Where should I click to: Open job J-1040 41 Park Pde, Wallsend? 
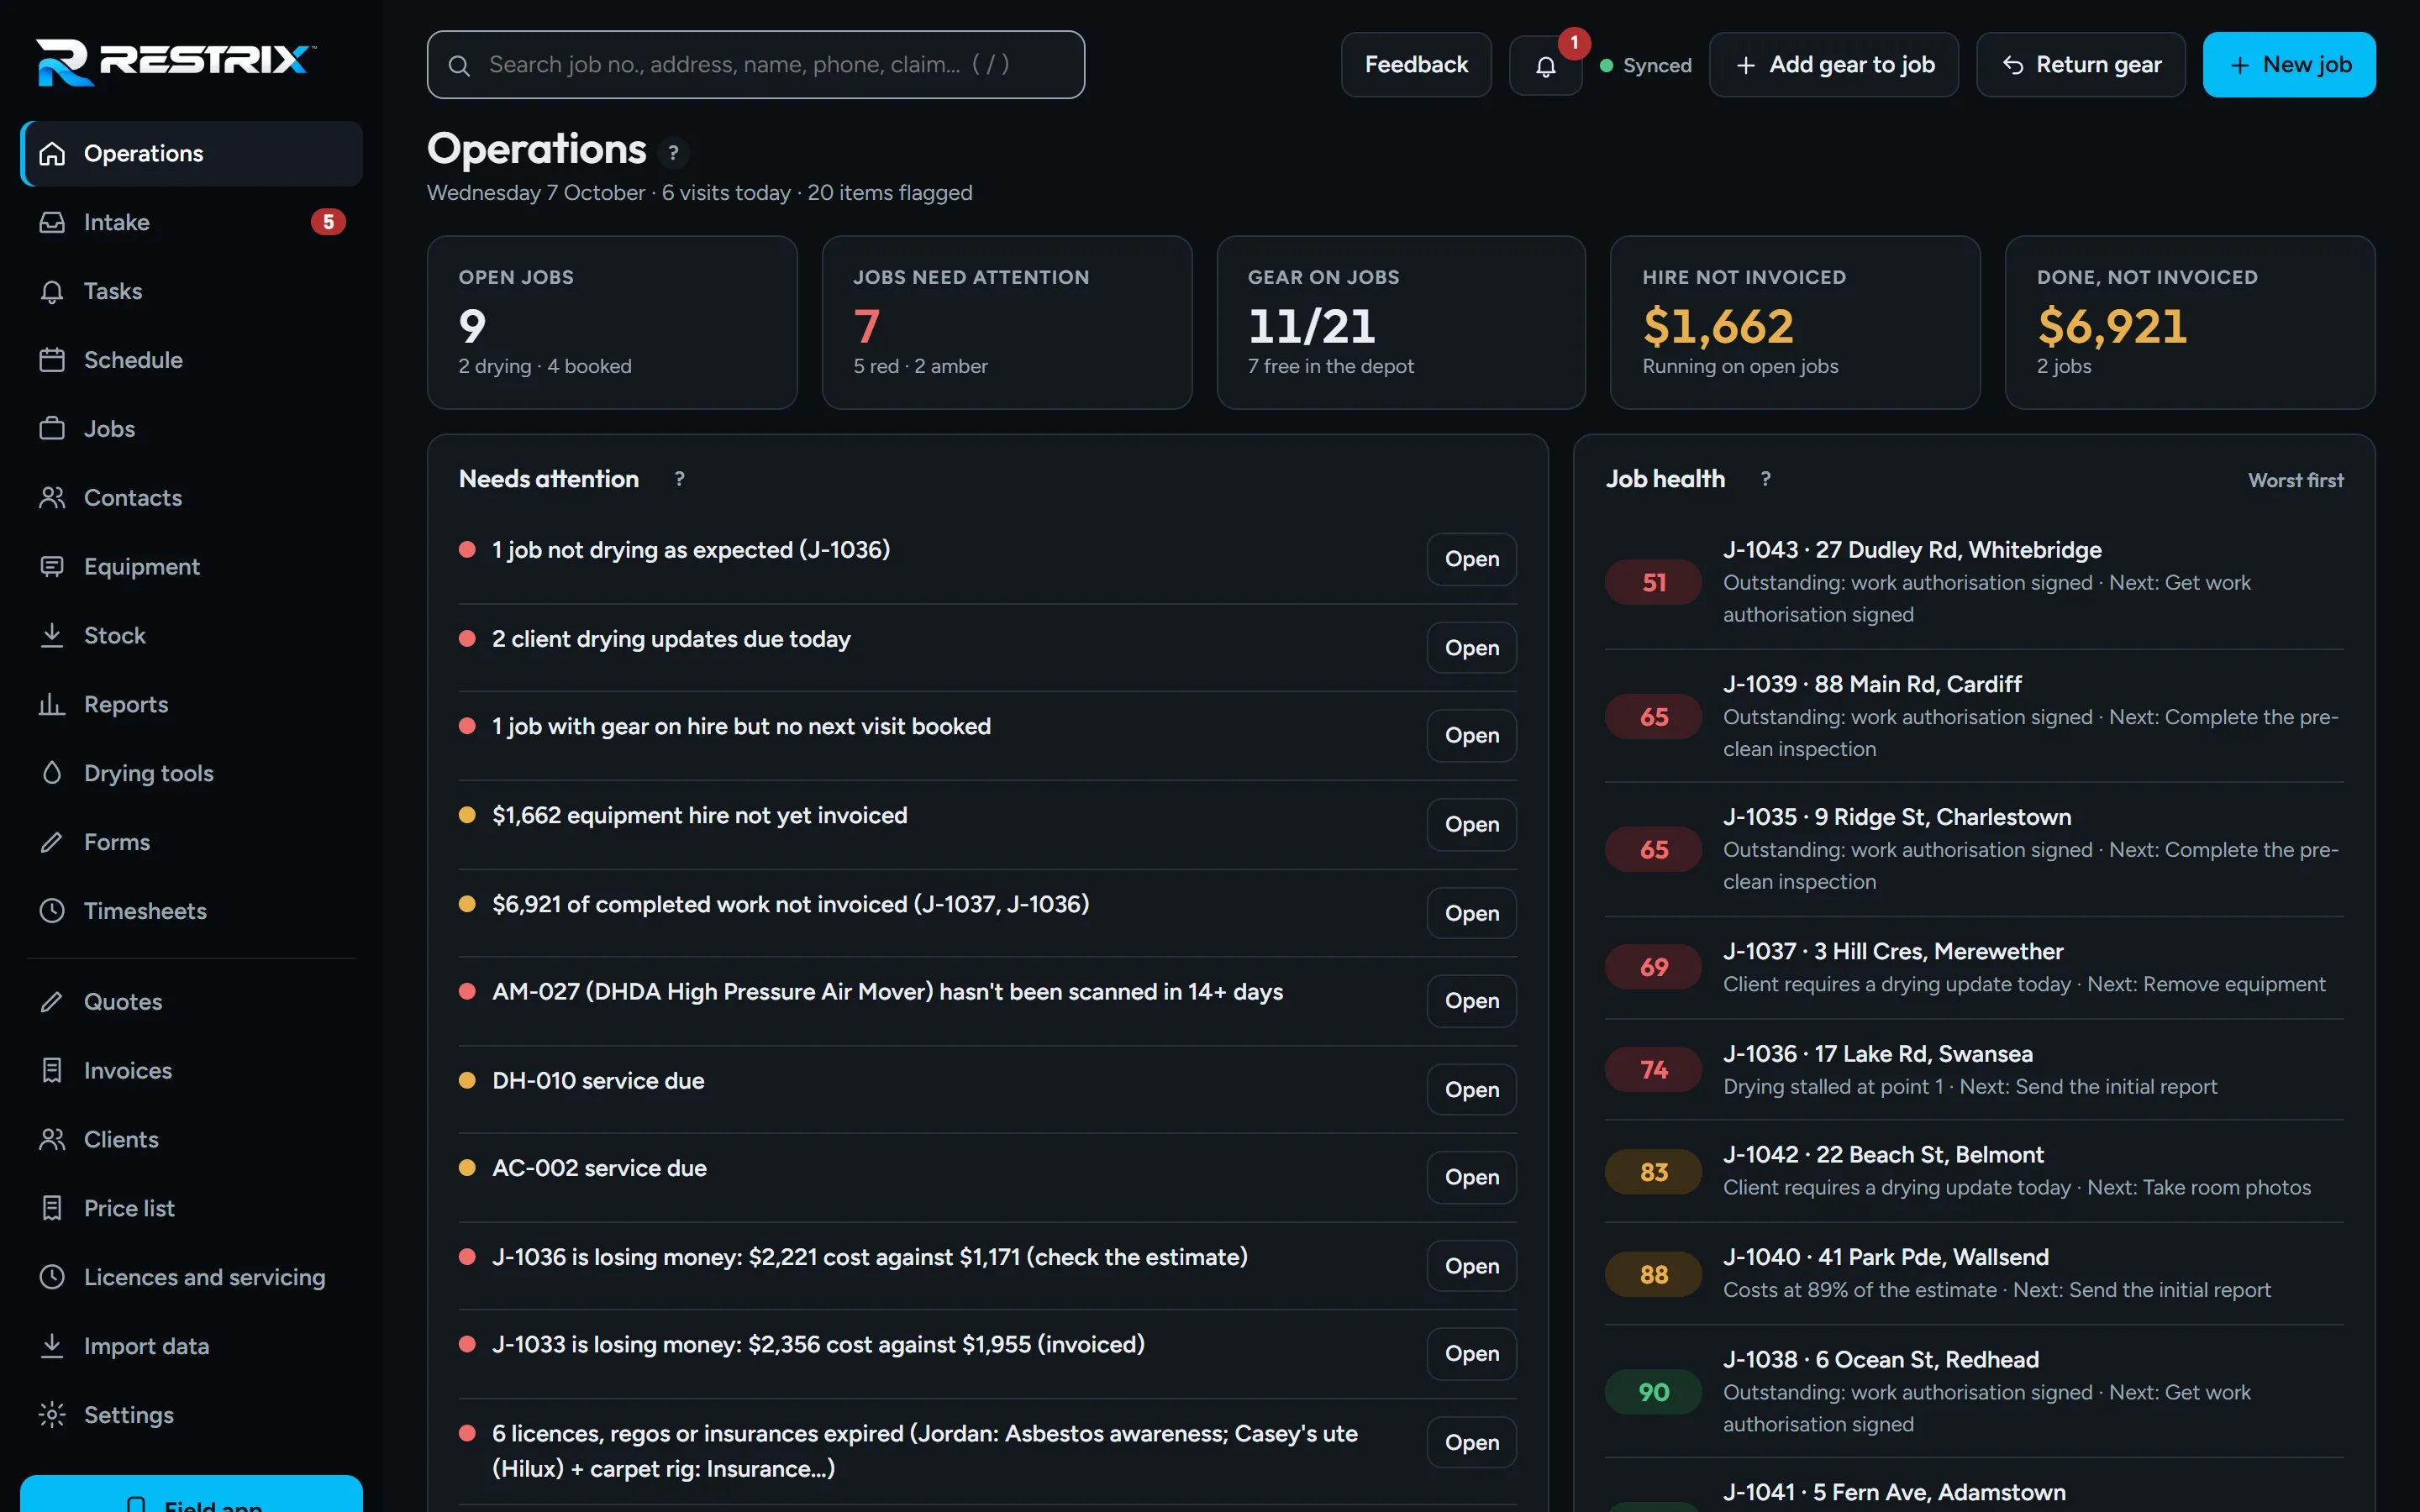coord(1974,1273)
